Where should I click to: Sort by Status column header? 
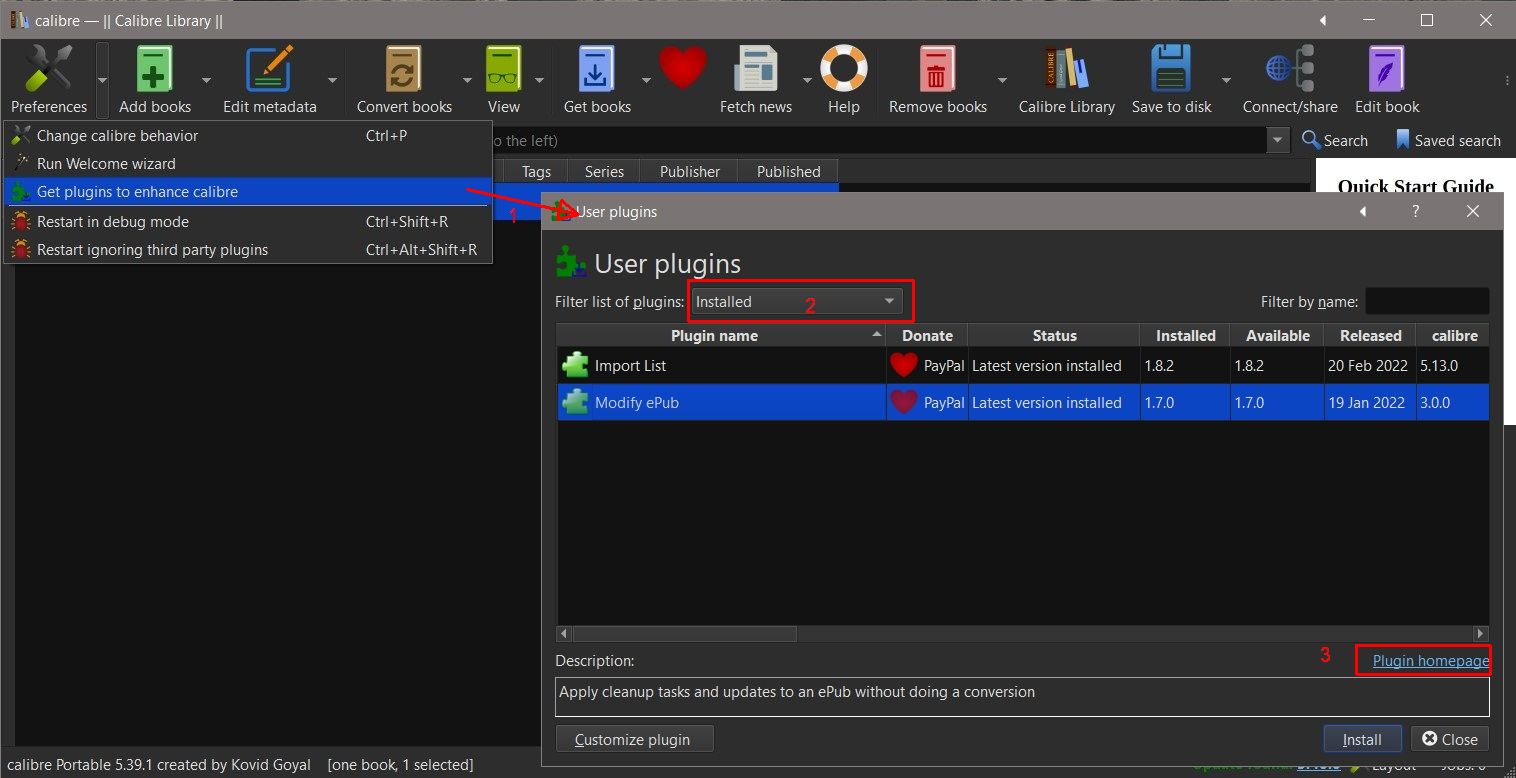(x=1054, y=335)
